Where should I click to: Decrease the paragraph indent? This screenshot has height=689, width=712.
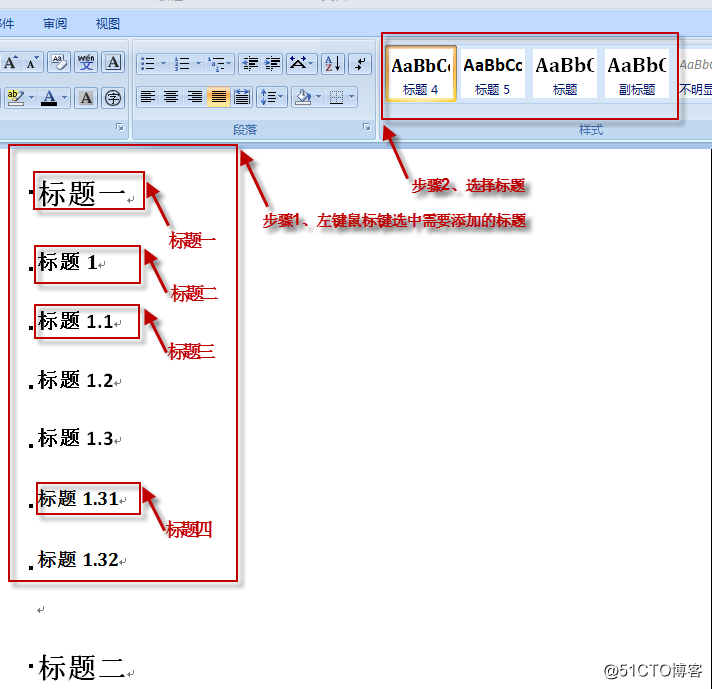coord(250,64)
